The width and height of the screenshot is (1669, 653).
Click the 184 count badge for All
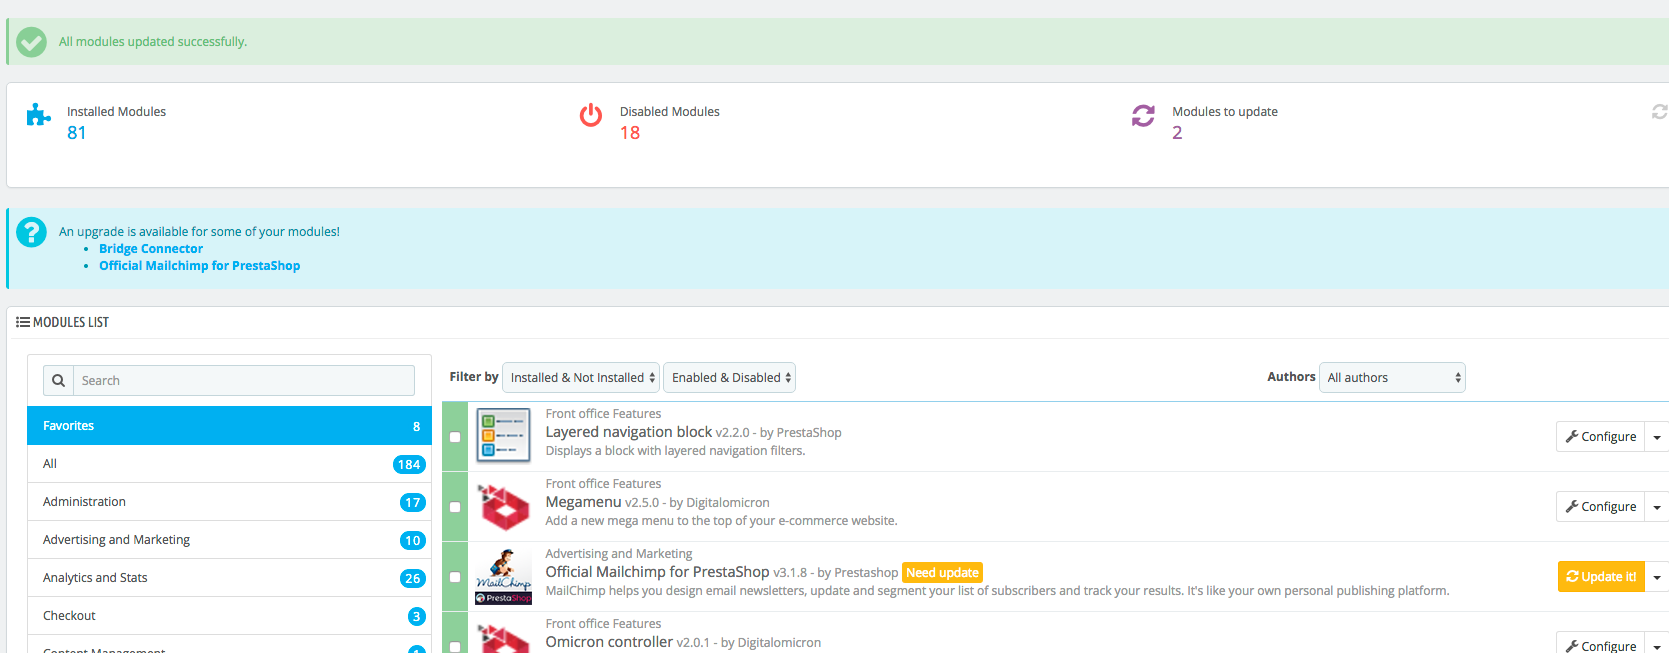coord(409,464)
